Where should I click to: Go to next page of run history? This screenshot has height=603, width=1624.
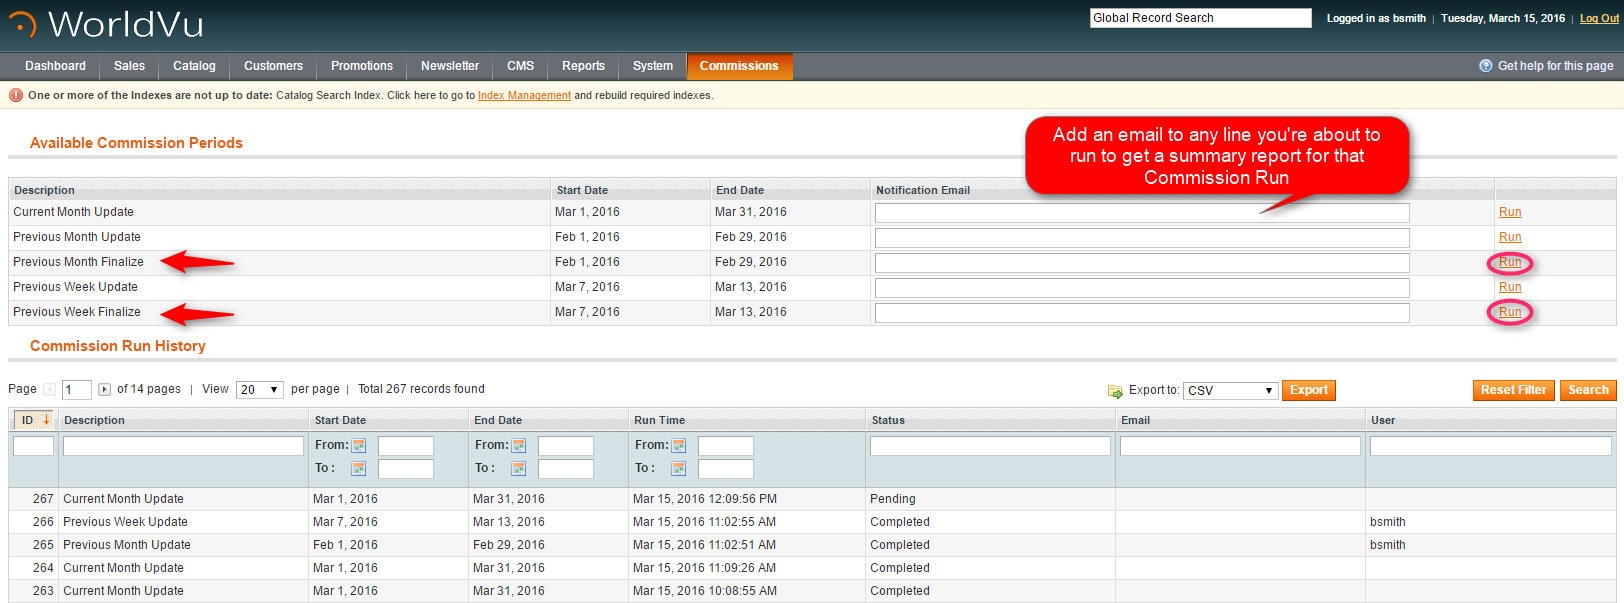(104, 390)
